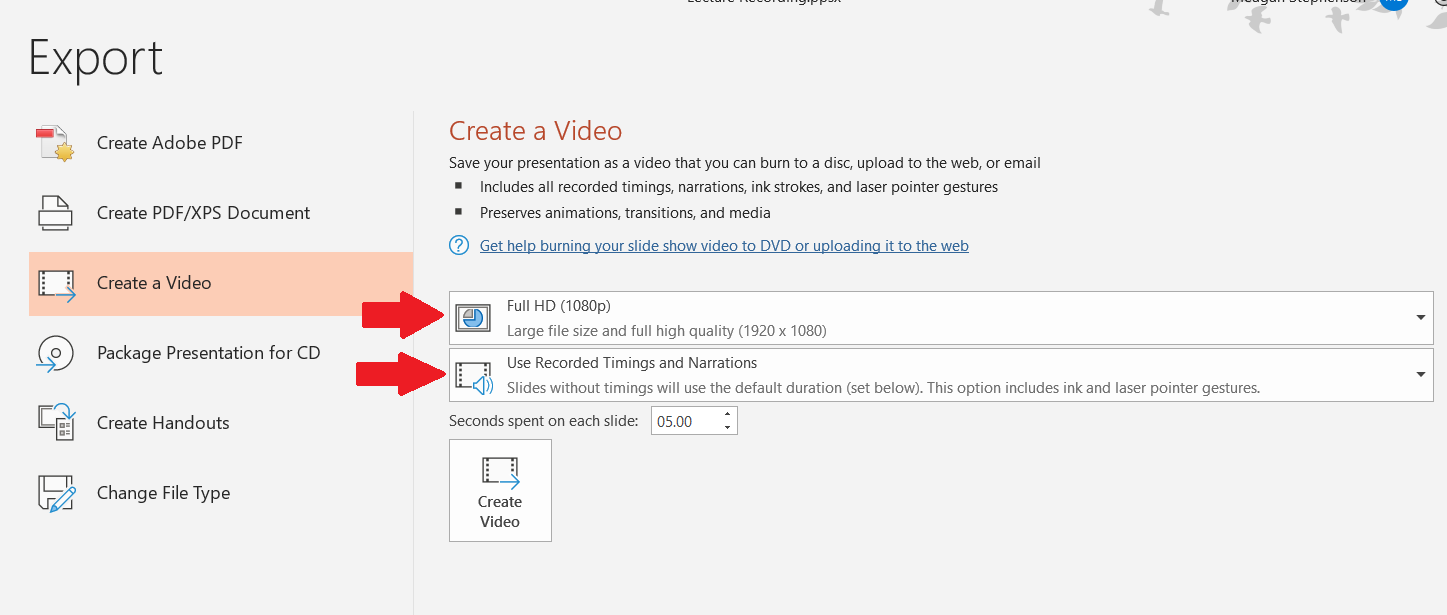Select the Create a Video option
The image size is (1447, 615).
pyautogui.click(x=221, y=283)
